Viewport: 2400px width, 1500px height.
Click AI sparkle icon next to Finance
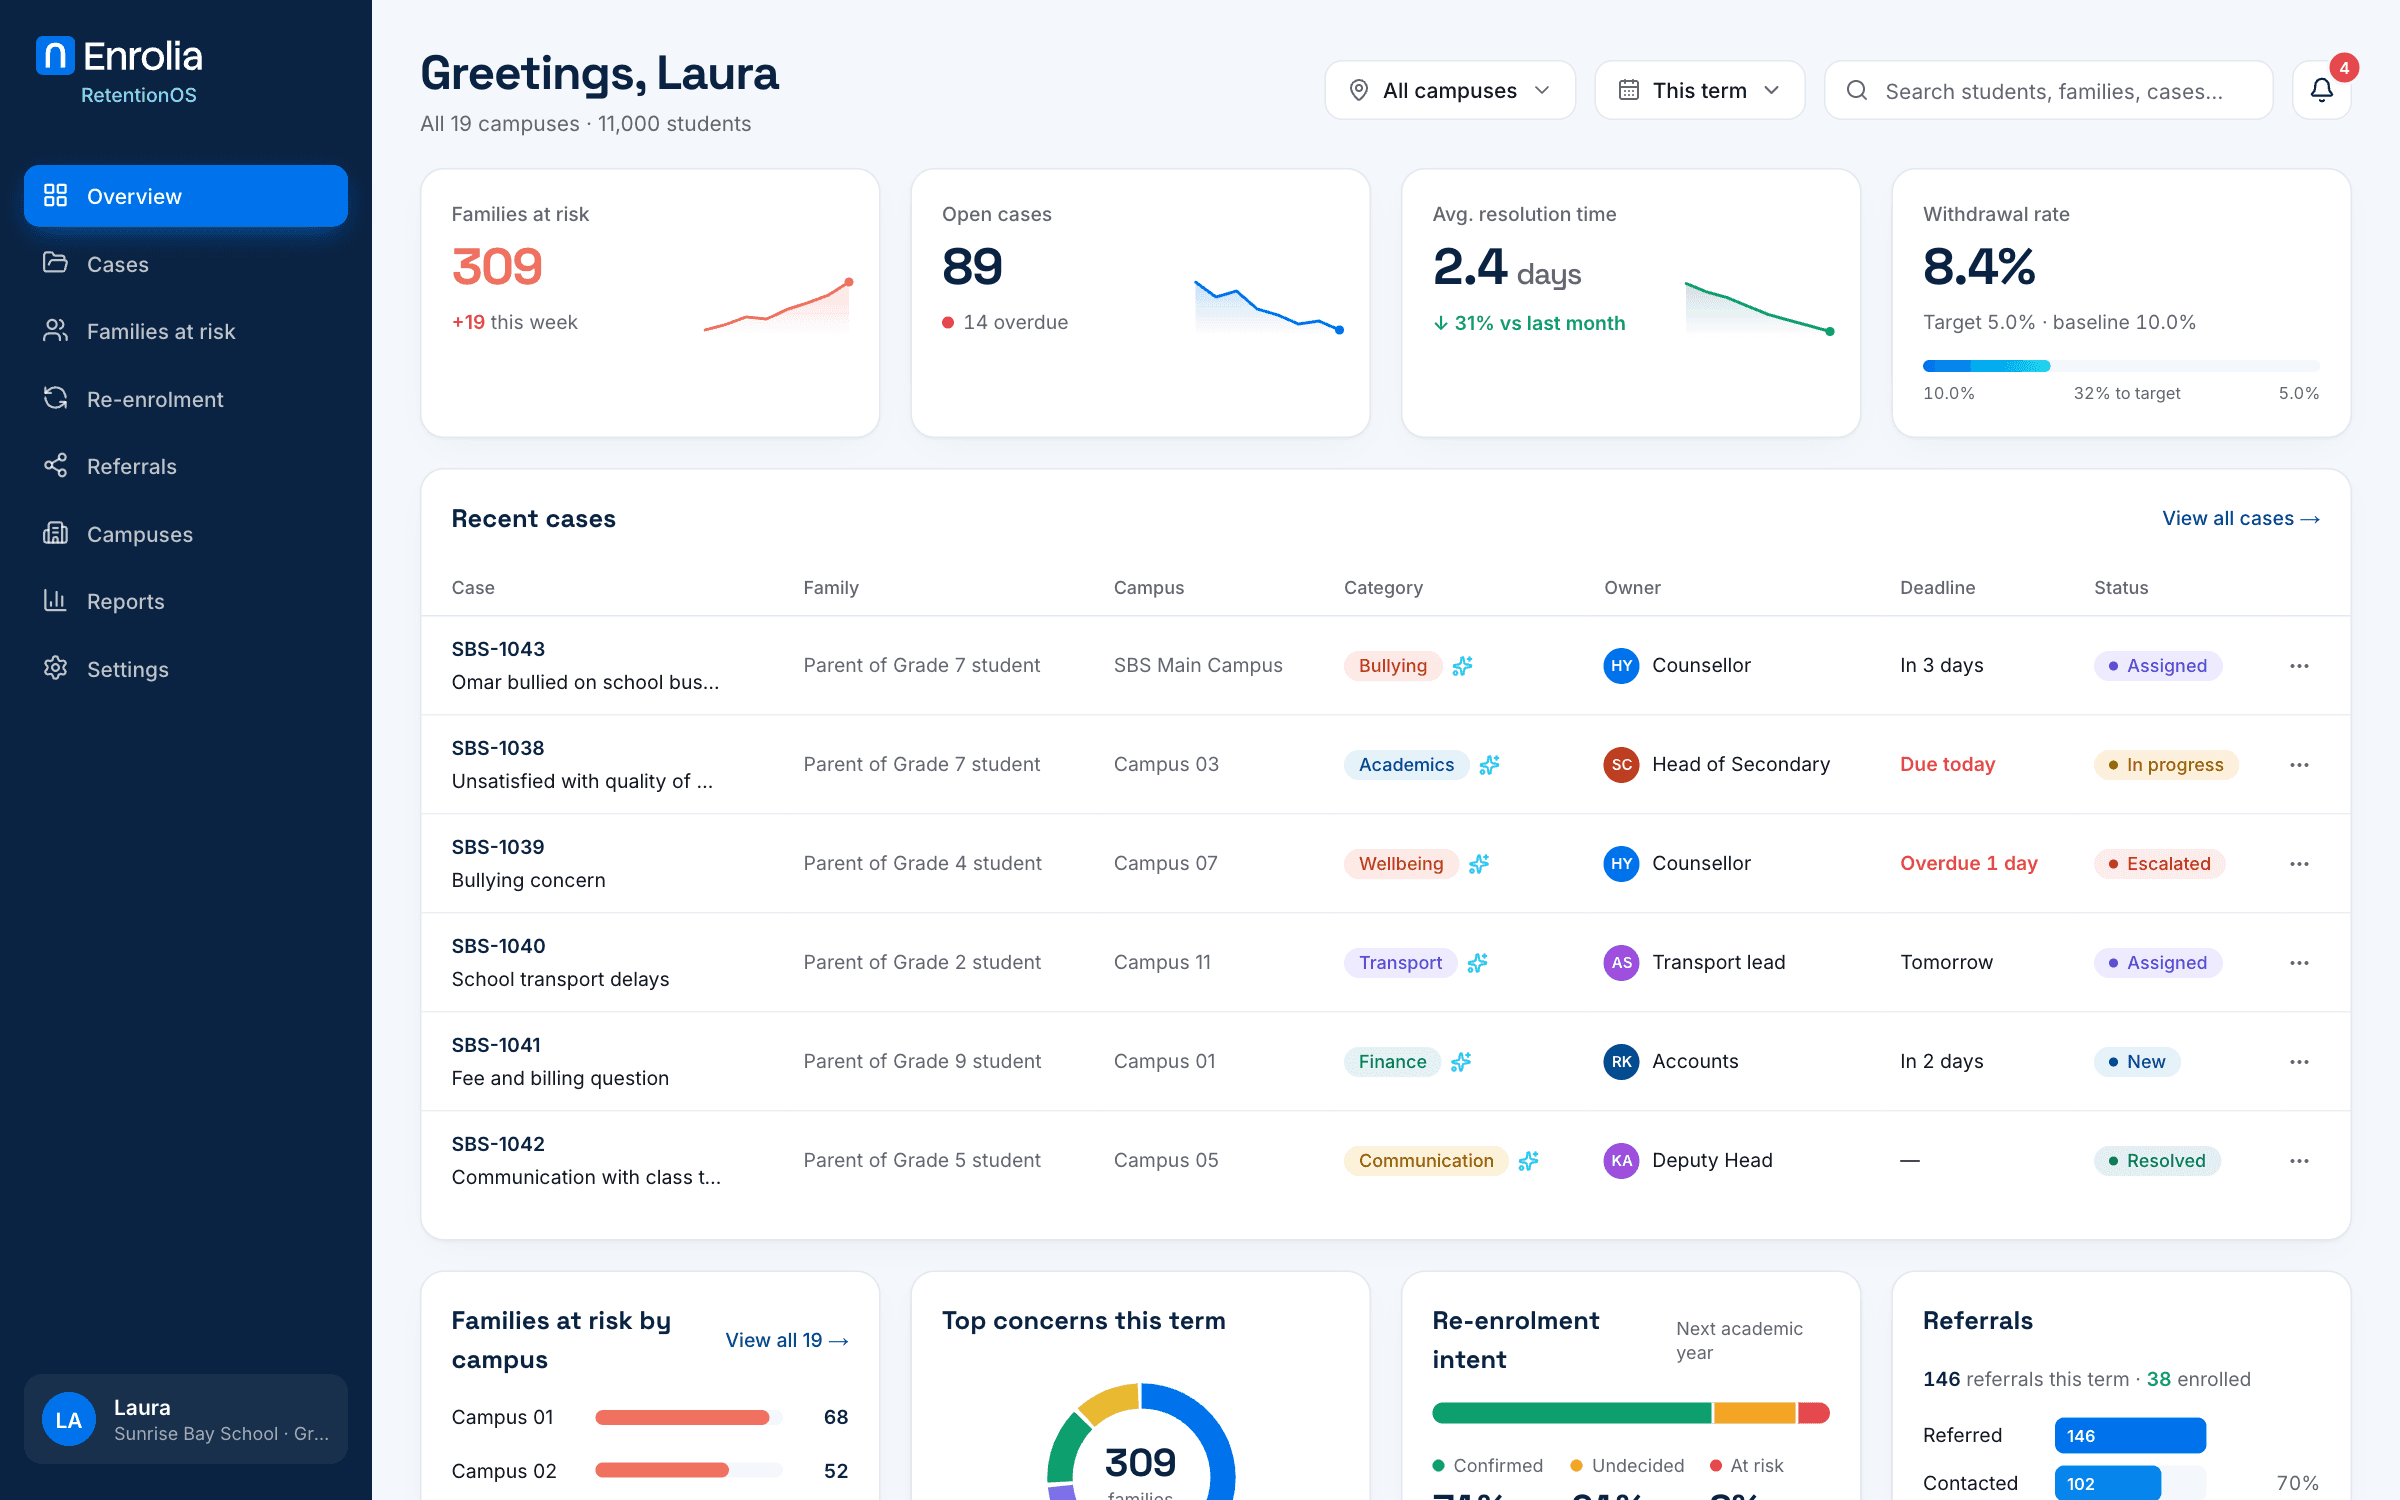pos(1461,1062)
